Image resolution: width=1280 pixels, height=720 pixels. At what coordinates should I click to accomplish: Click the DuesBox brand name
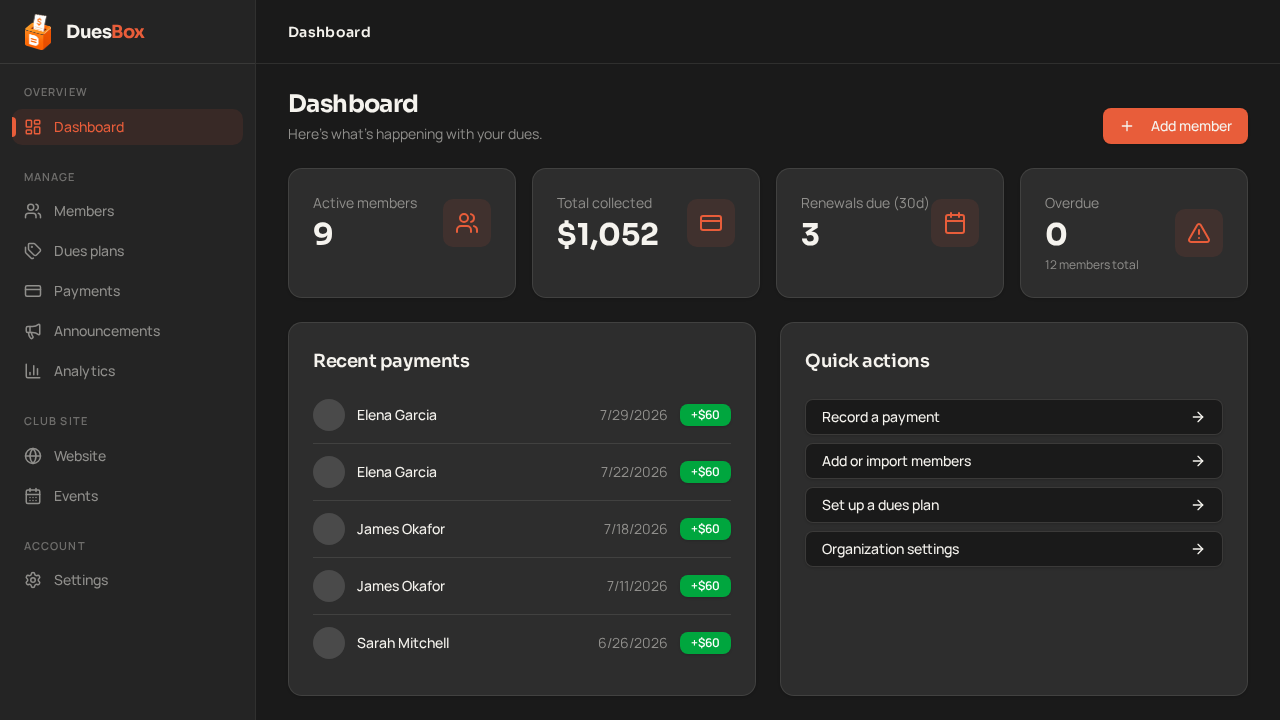tap(105, 32)
